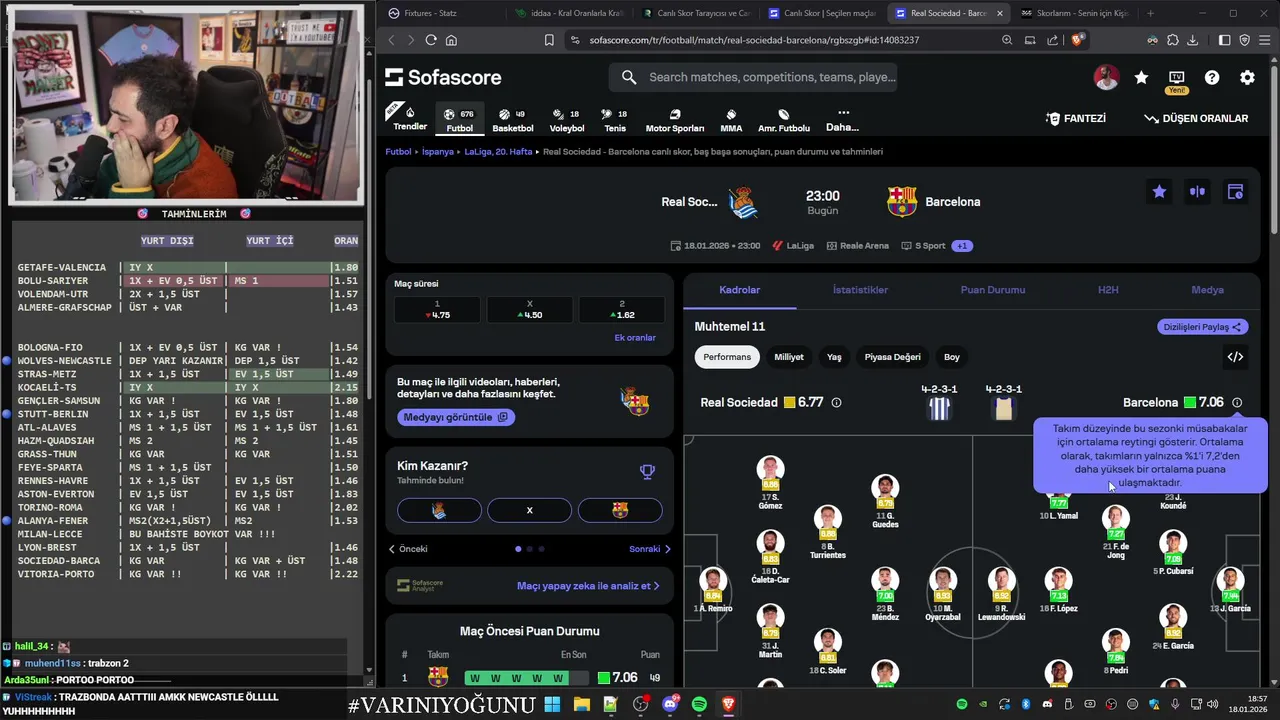Switch to H2H tab
This screenshot has width=1280, height=720.
coord(1108,290)
